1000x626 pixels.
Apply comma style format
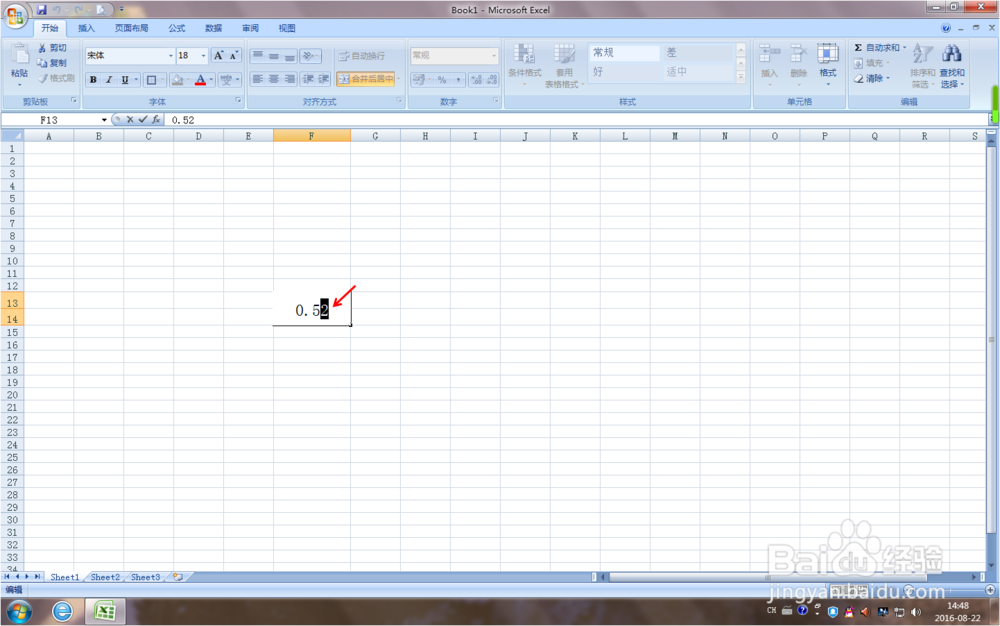pos(458,80)
